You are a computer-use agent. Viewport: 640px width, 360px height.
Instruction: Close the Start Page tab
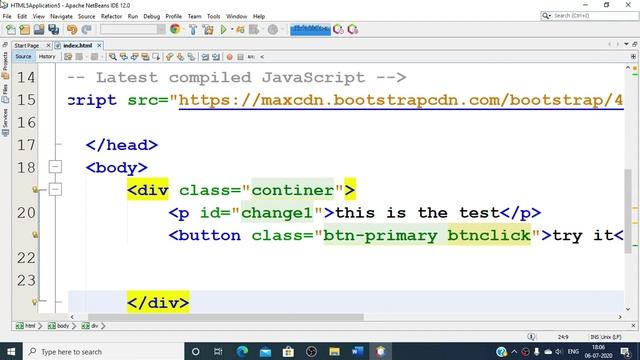[x=48, y=45]
